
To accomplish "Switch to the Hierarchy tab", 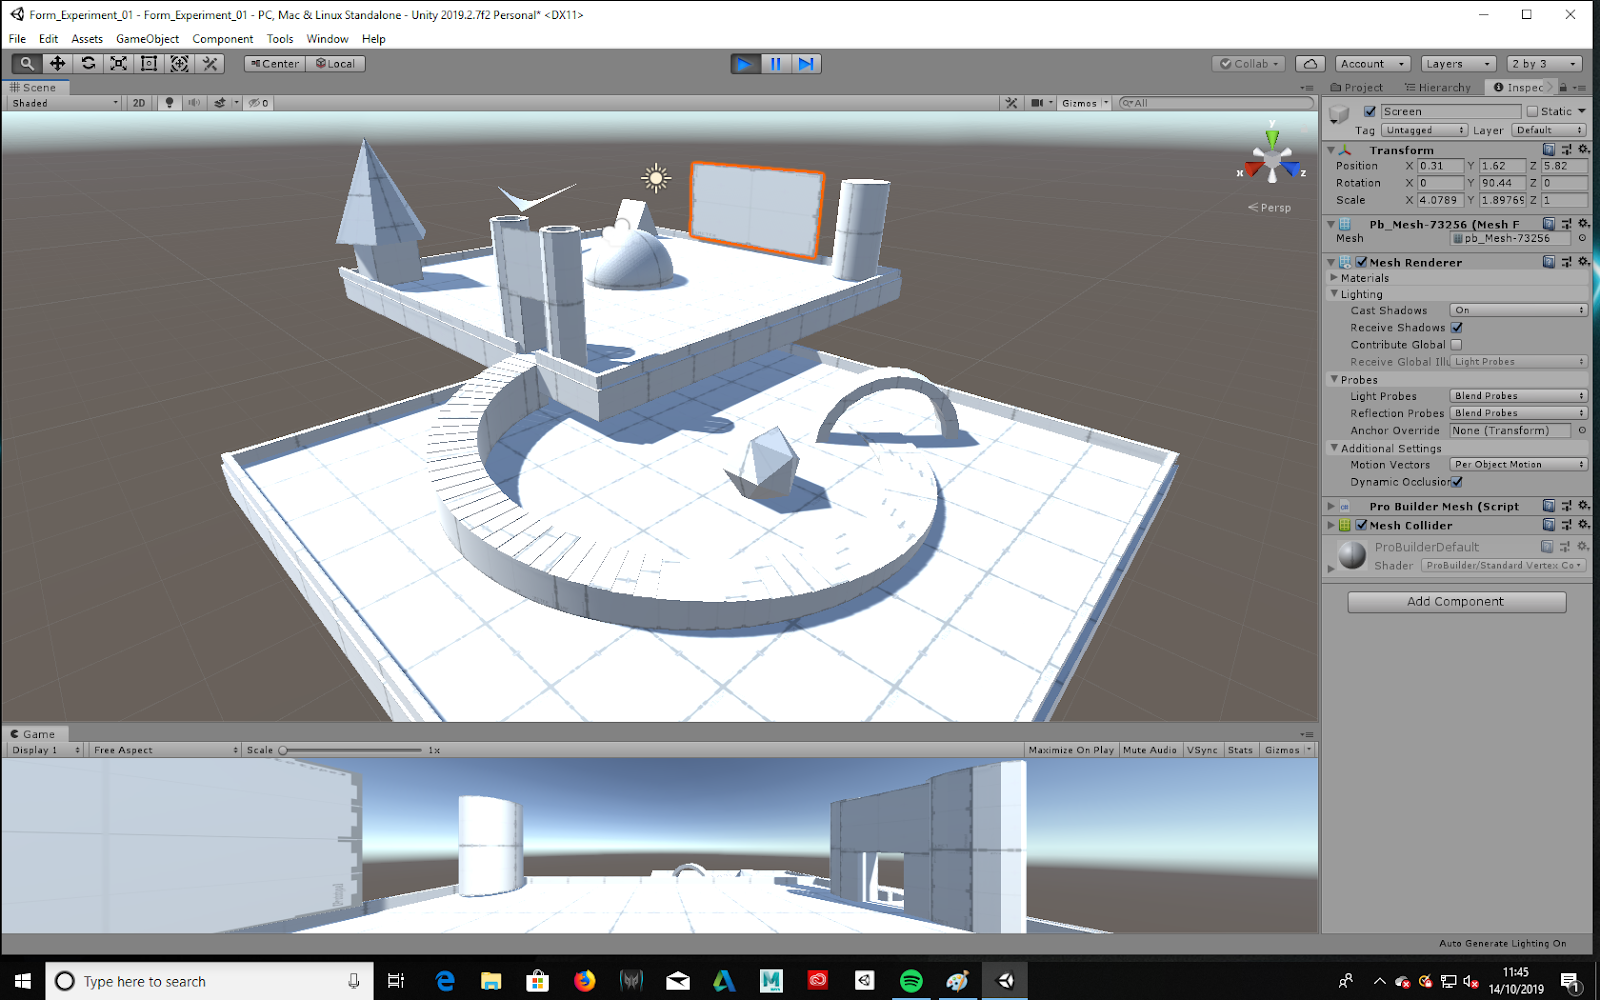I will point(1438,88).
